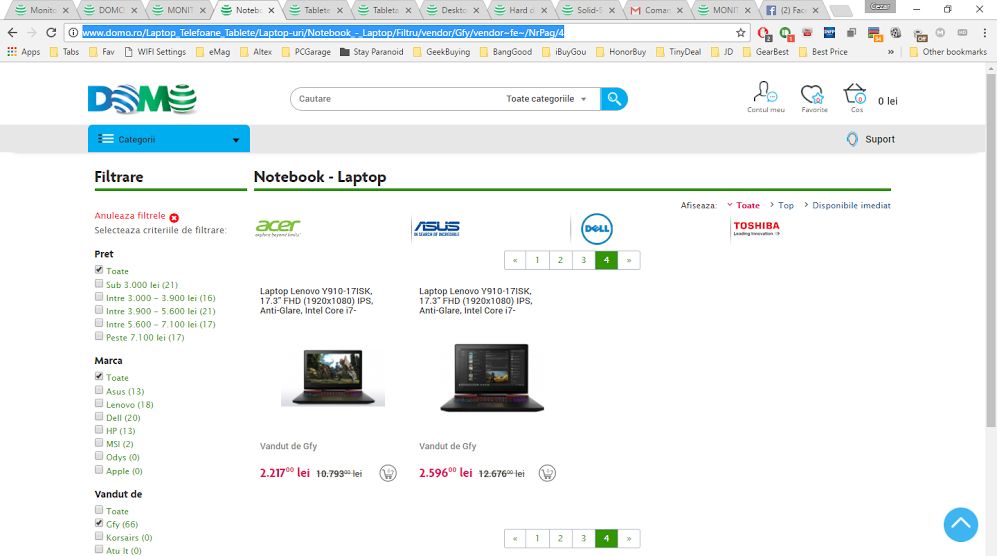This screenshot has width=997, height=556.
Task: Switch to the Deskto browser tab
Action: pos(452,10)
